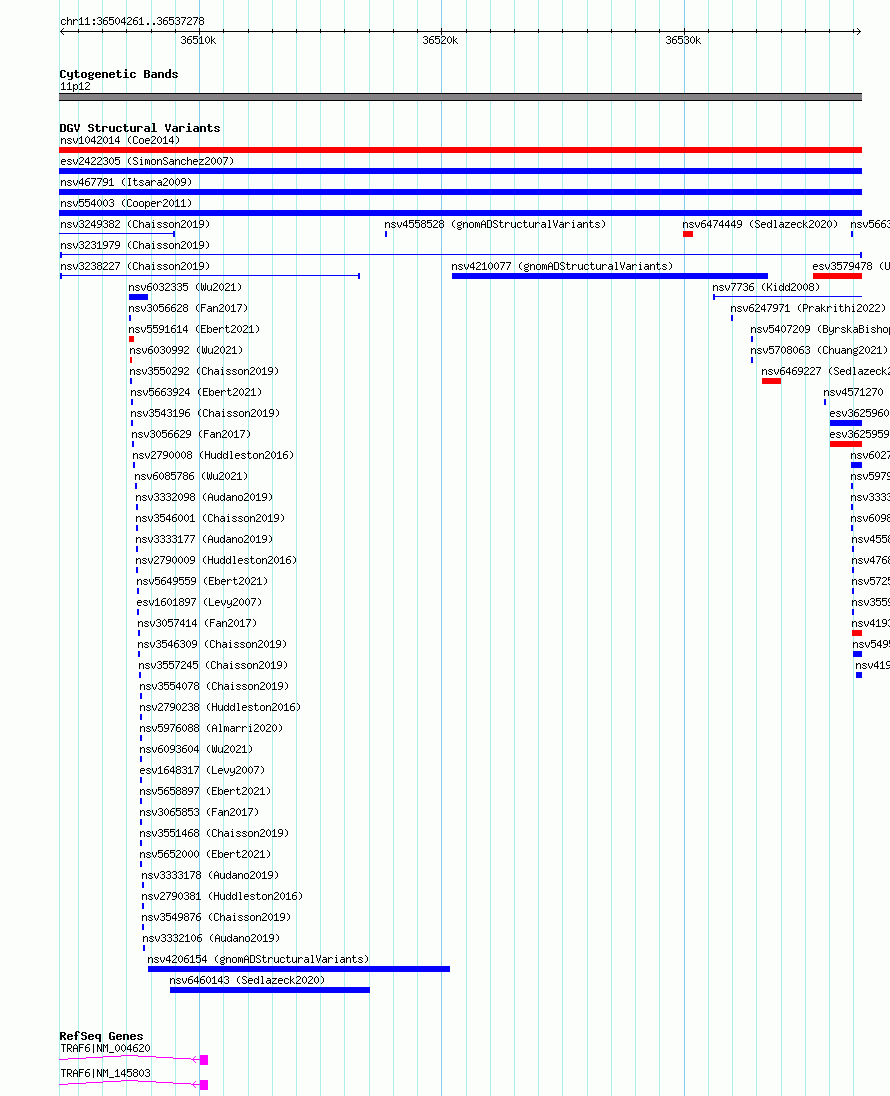890x1096 pixels.
Task: Select nsv5976088 (Almarri2020) label
Action: (x=211, y=727)
